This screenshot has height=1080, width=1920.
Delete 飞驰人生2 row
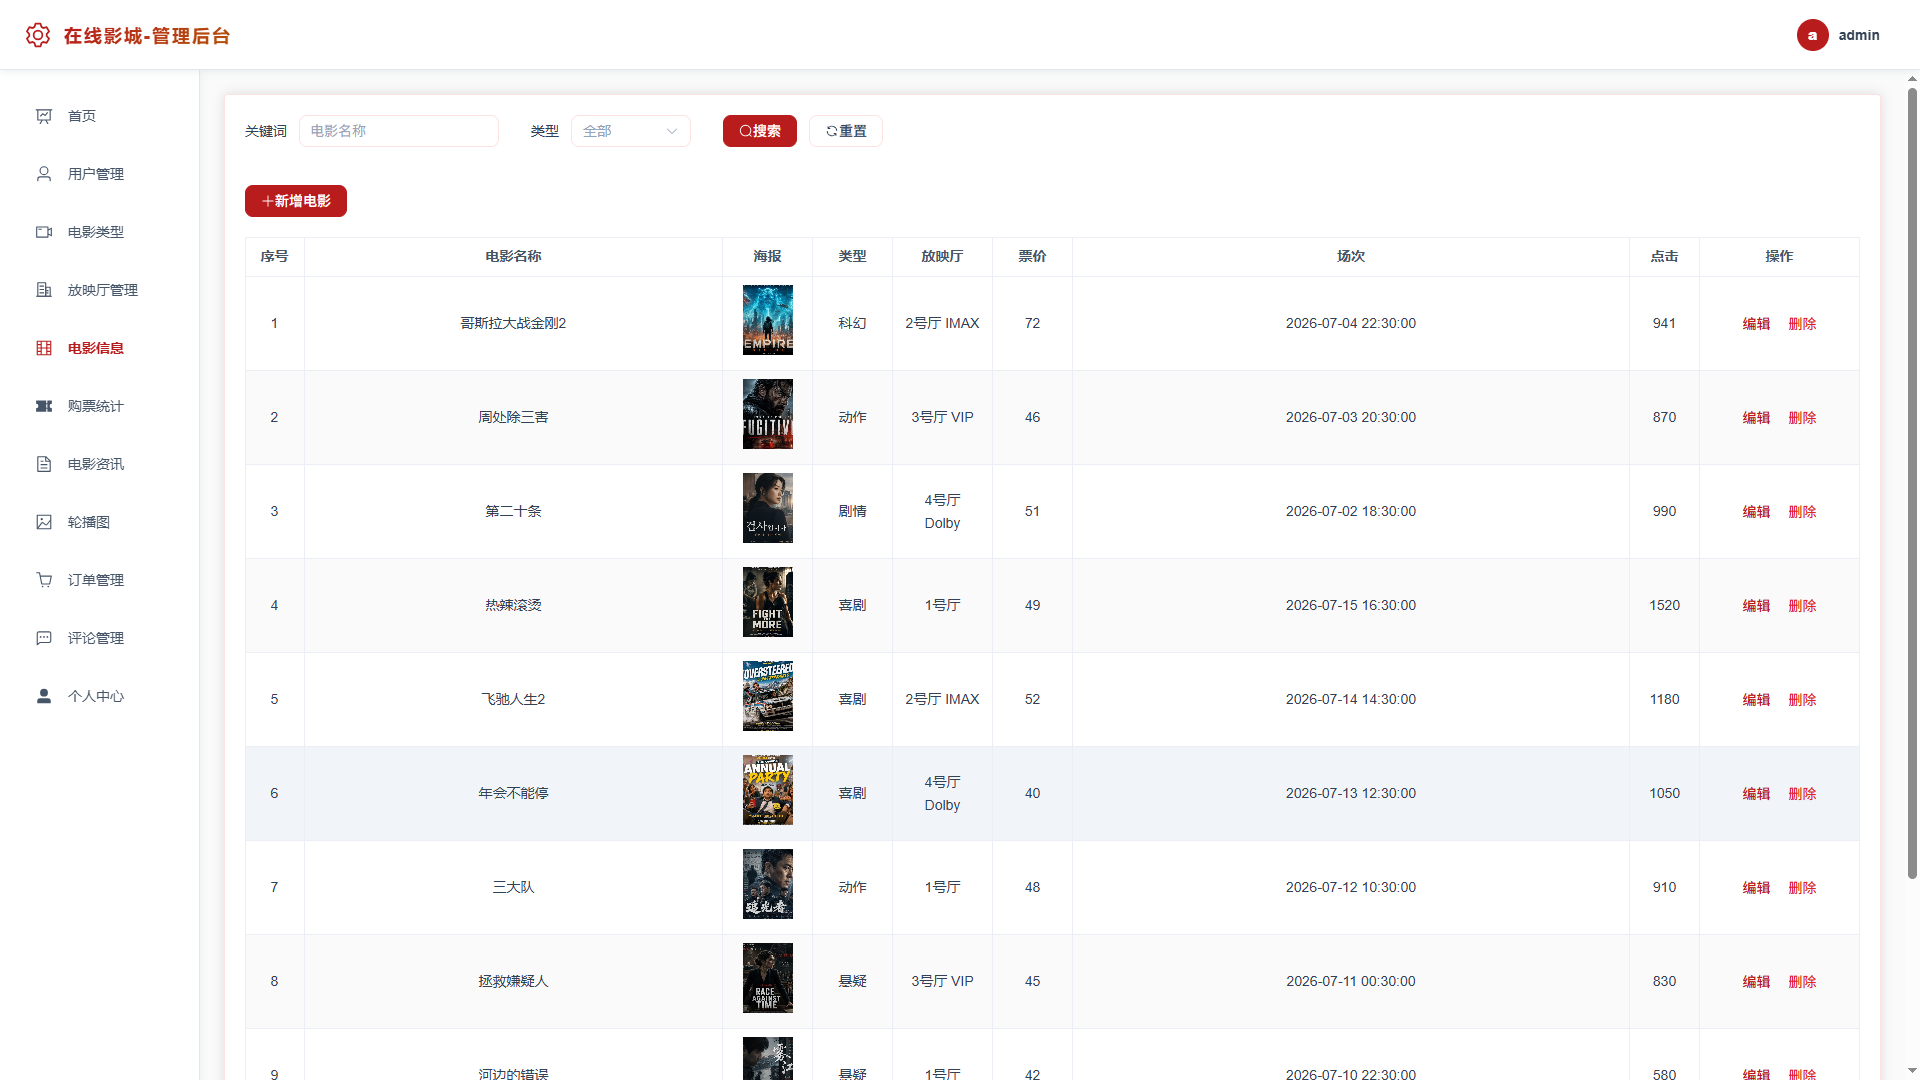(x=1802, y=700)
